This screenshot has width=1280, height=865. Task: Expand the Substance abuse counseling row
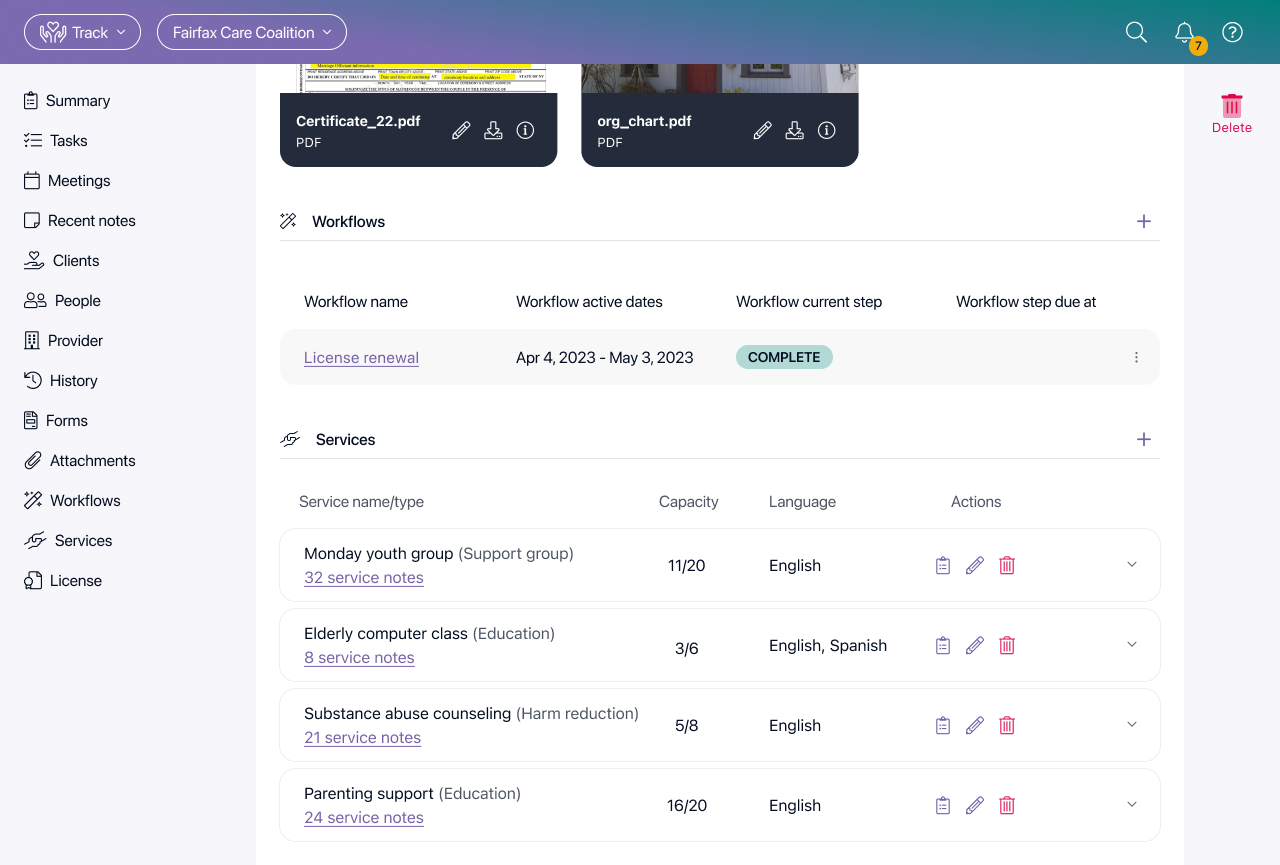pyautogui.click(x=1132, y=724)
